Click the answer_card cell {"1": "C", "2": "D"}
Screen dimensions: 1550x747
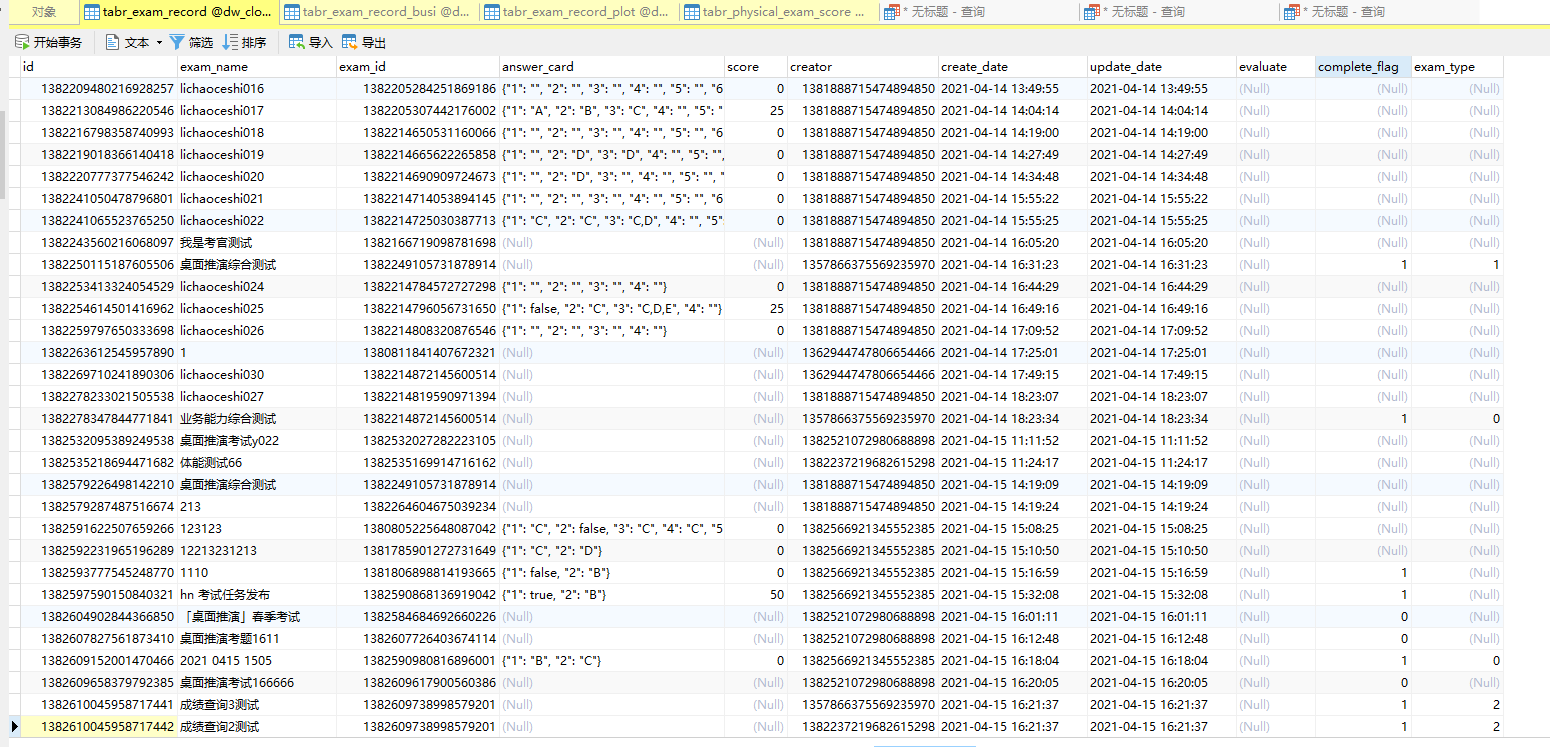tap(612, 550)
